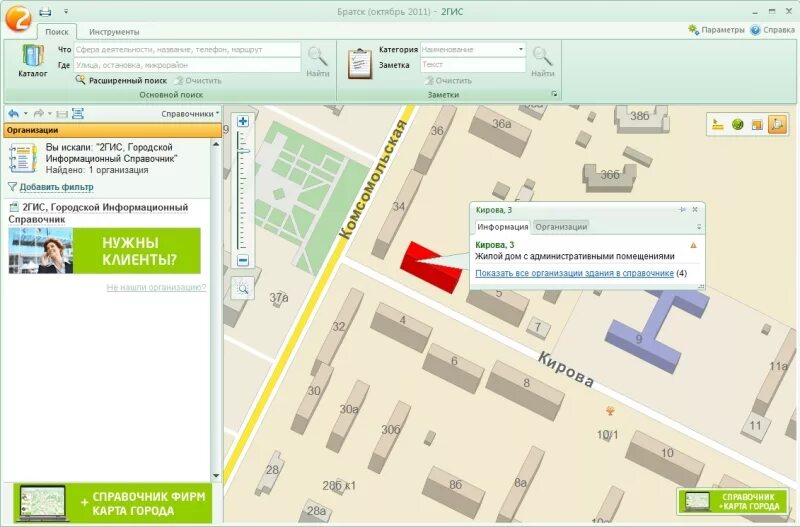Viewport: 800px width, 527px height.
Task: Click the Не нашли организацию? link
Action: coord(156,287)
